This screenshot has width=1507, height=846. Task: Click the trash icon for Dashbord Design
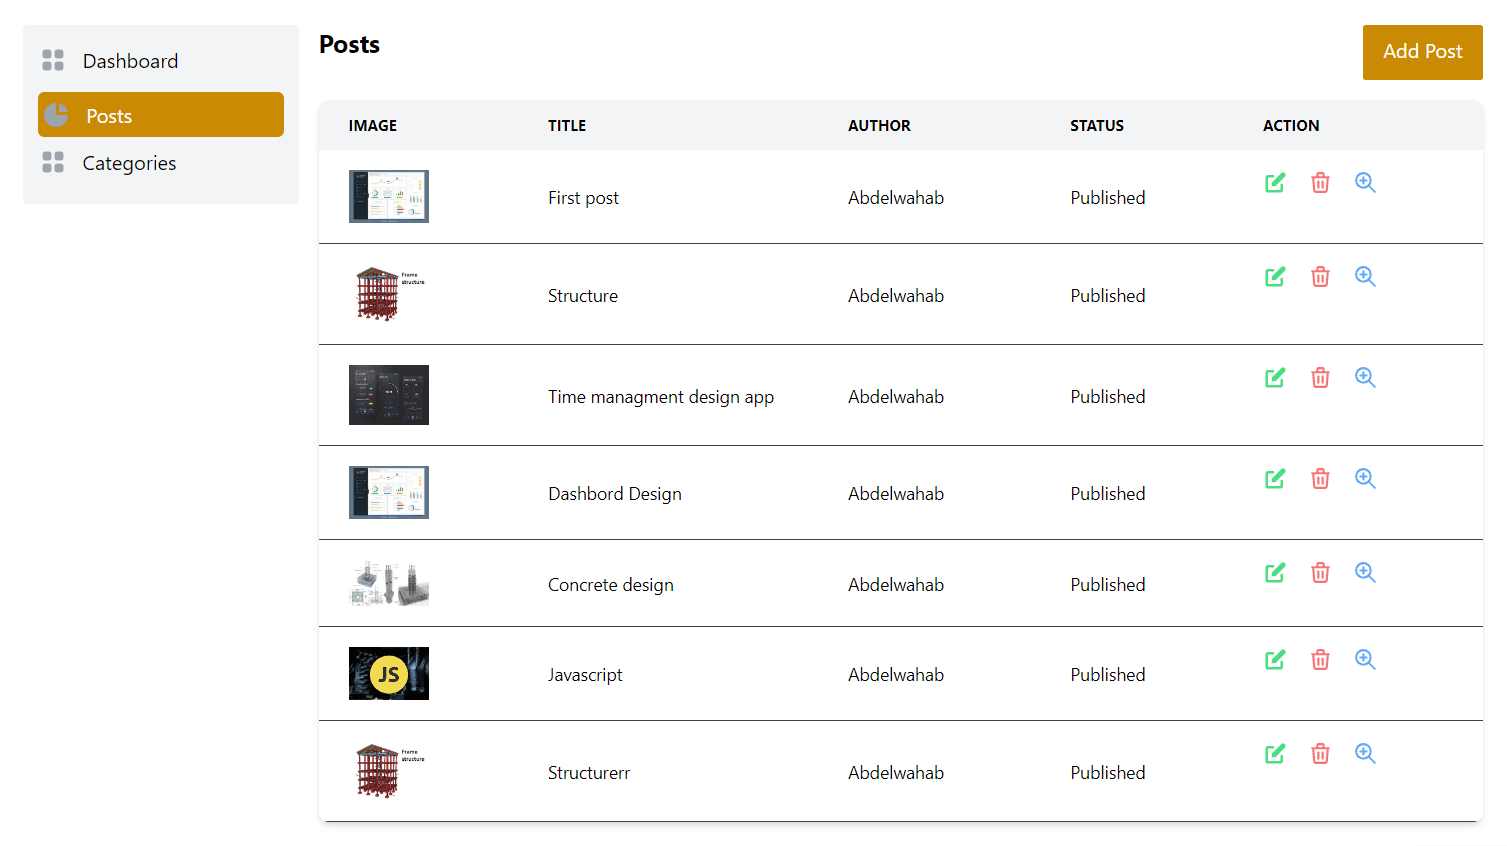click(1320, 478)
